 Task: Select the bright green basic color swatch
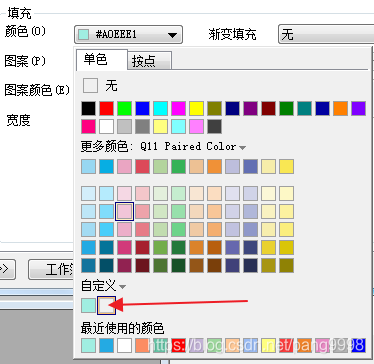124,109
